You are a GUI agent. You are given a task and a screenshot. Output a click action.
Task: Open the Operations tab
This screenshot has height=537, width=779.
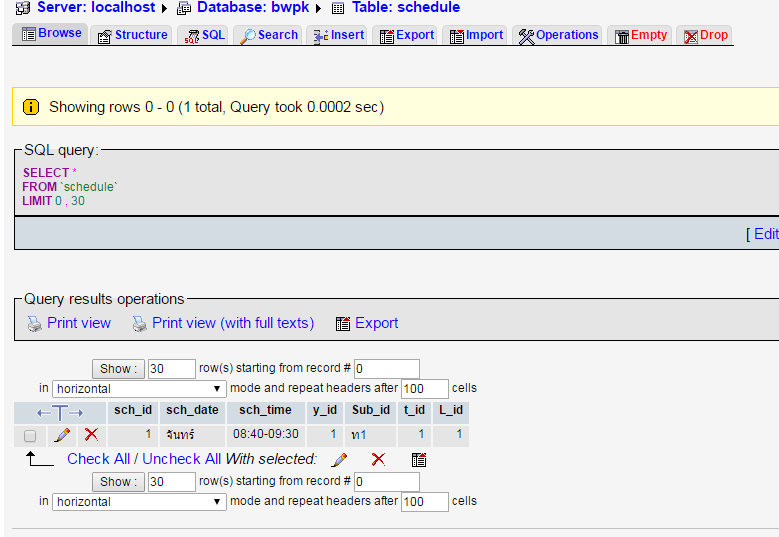(x=558, y=35)
